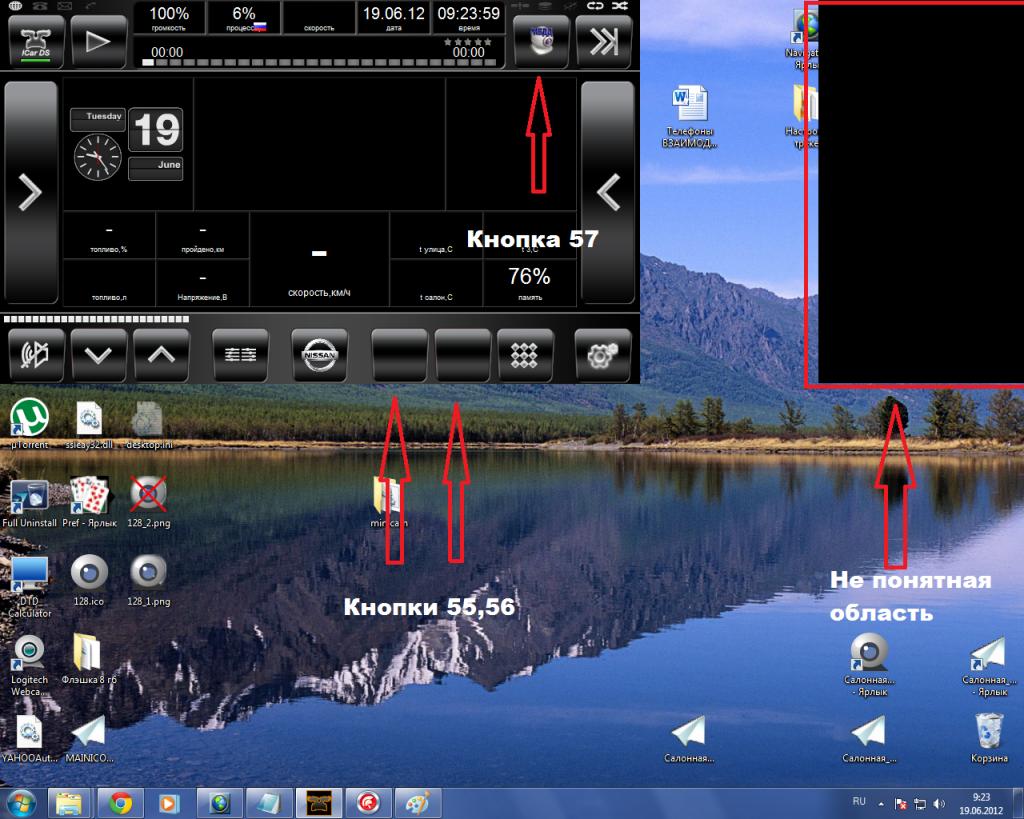Open the equalizer sliders button
The image size is (1024, 819).
click(240, 355)
